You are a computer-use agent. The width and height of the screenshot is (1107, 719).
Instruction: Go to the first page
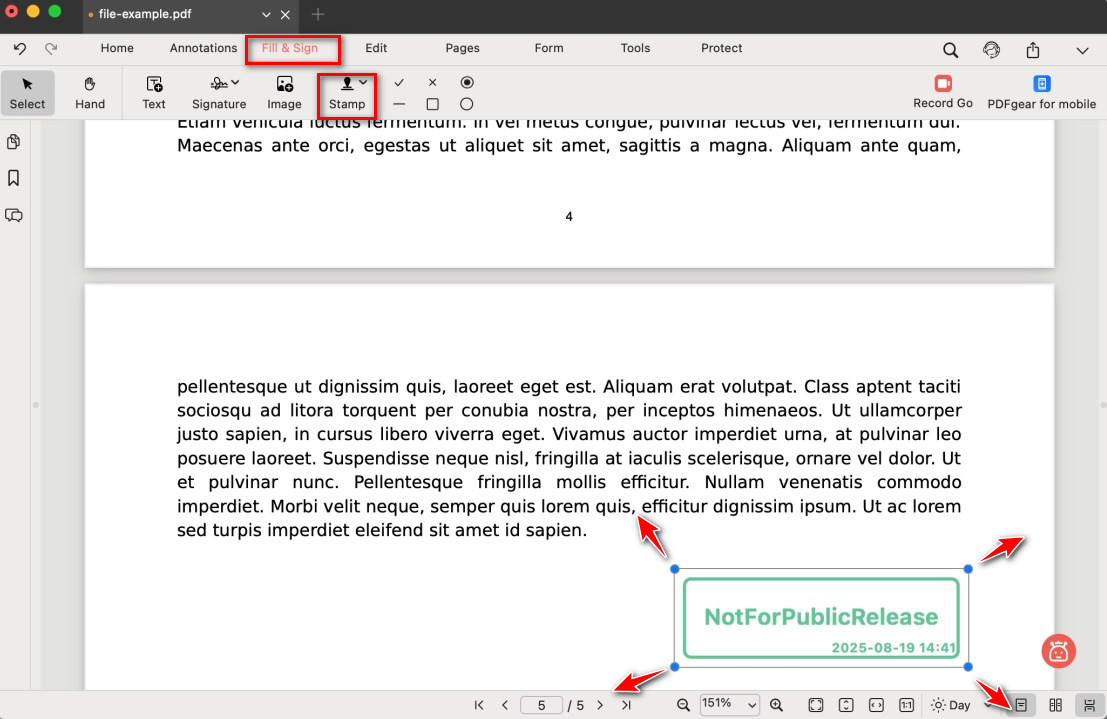point(479,705)
